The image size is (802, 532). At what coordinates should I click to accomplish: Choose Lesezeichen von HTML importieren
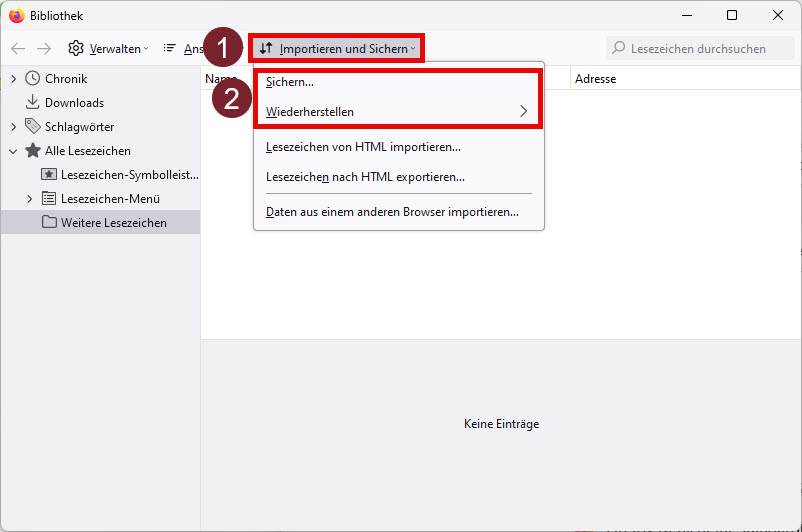click(x=363, y=147)
